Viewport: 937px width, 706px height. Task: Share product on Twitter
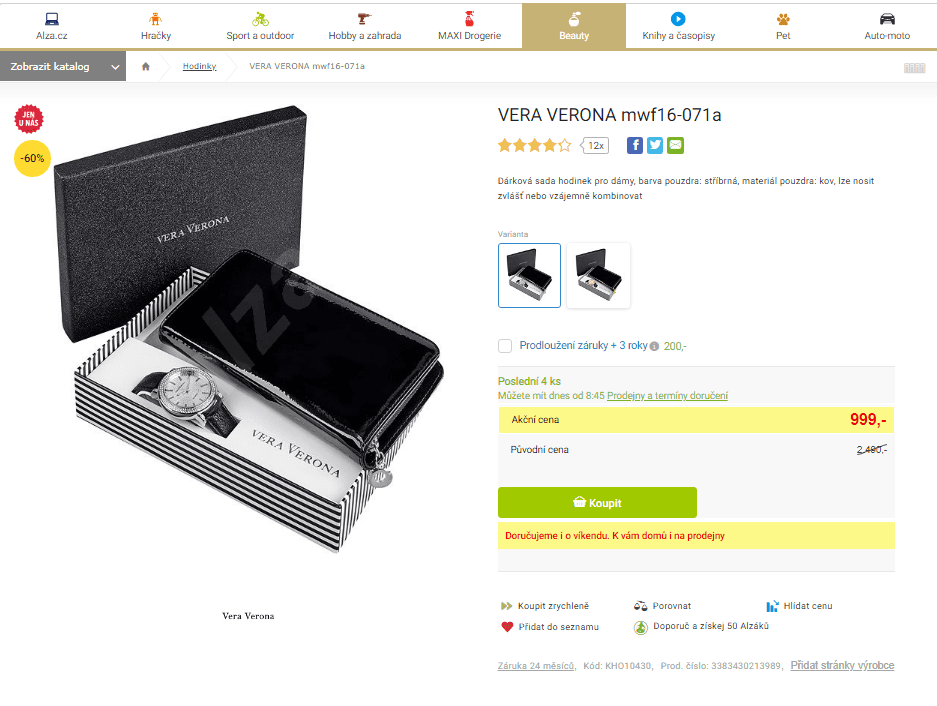(655, 145)
